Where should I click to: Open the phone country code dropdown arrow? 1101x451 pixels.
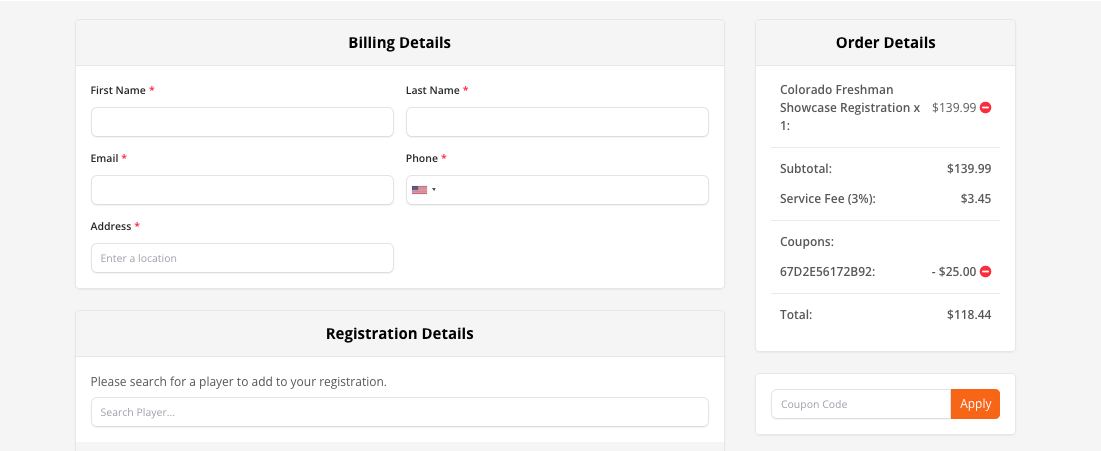434,190
